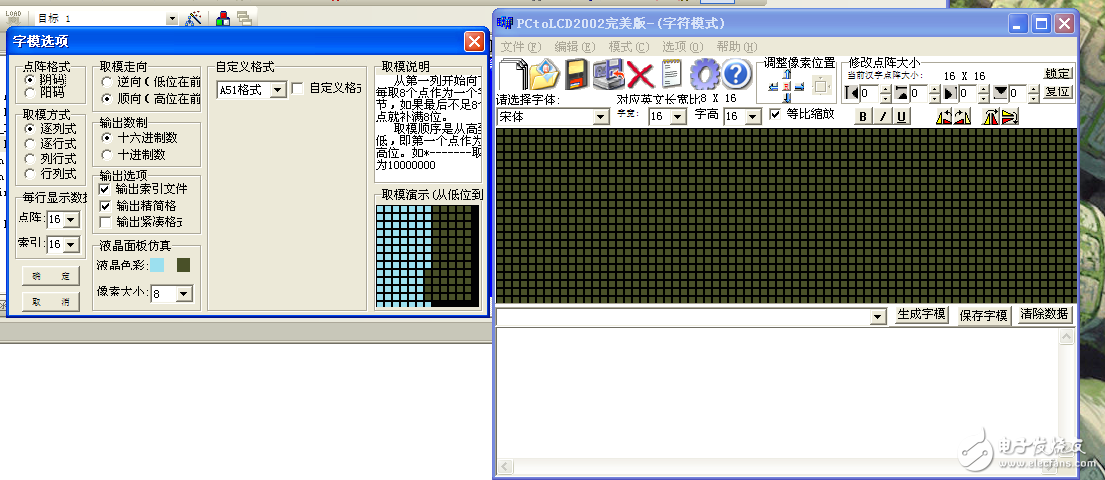Select 十进制数 output format
Image resolution: width=1105 pixels, height=480 pixels.
tap(106, 154)
